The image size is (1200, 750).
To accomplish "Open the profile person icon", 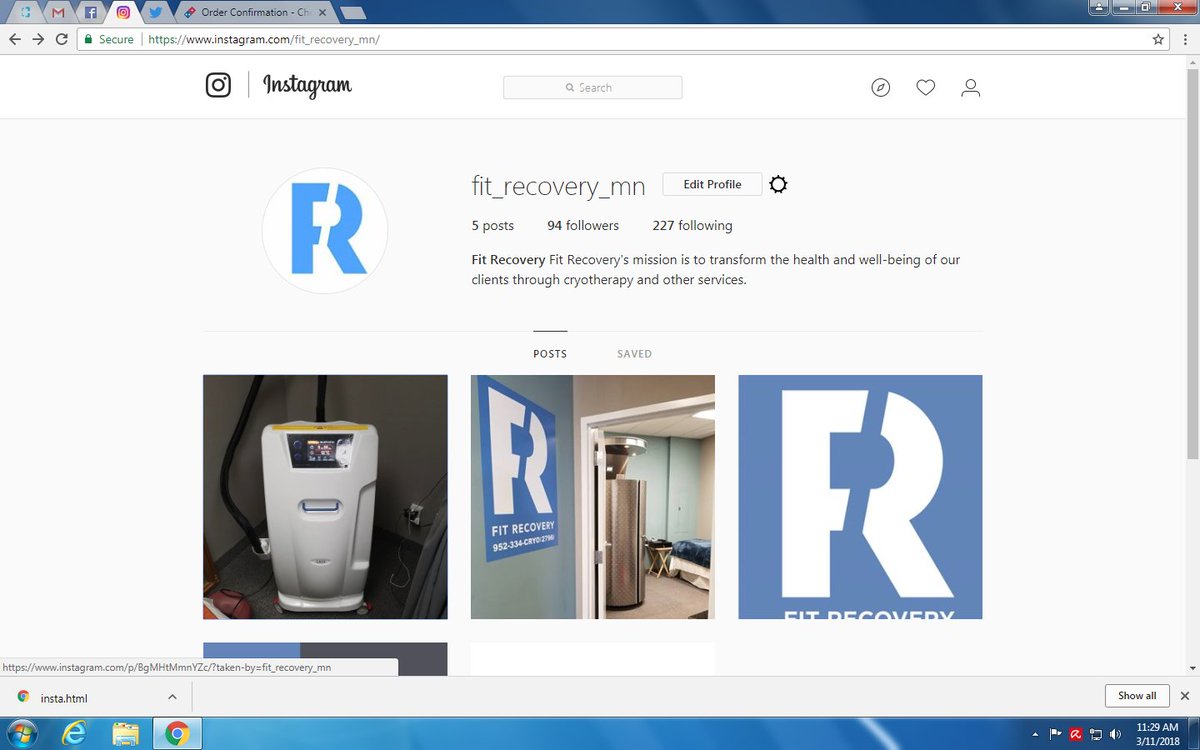I will pos(970,88).
